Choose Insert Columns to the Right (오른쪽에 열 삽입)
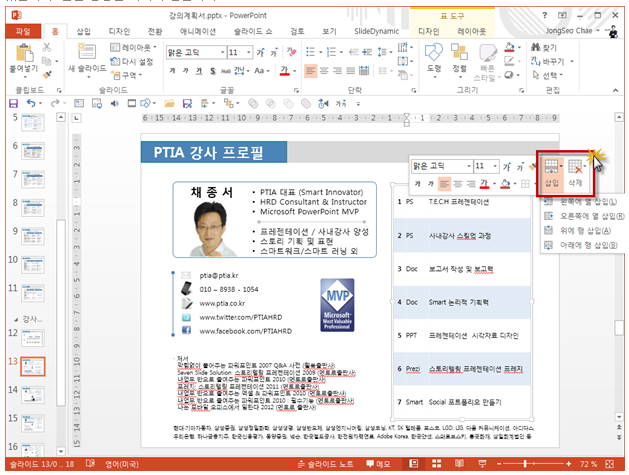This screenshot has width=629, height=475. click(x=584, y=216)
